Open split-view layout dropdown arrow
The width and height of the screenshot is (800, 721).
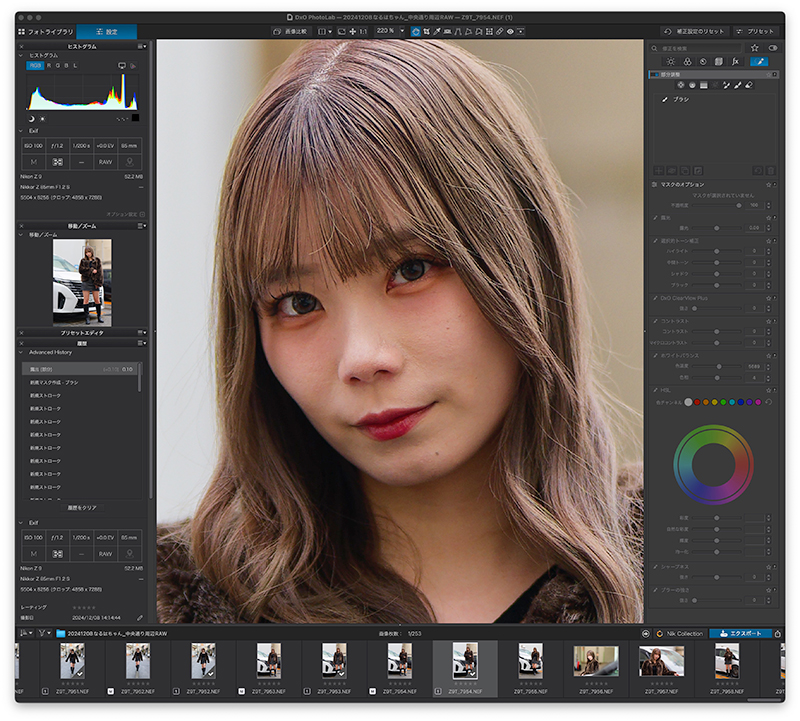[x=330, y=32]
